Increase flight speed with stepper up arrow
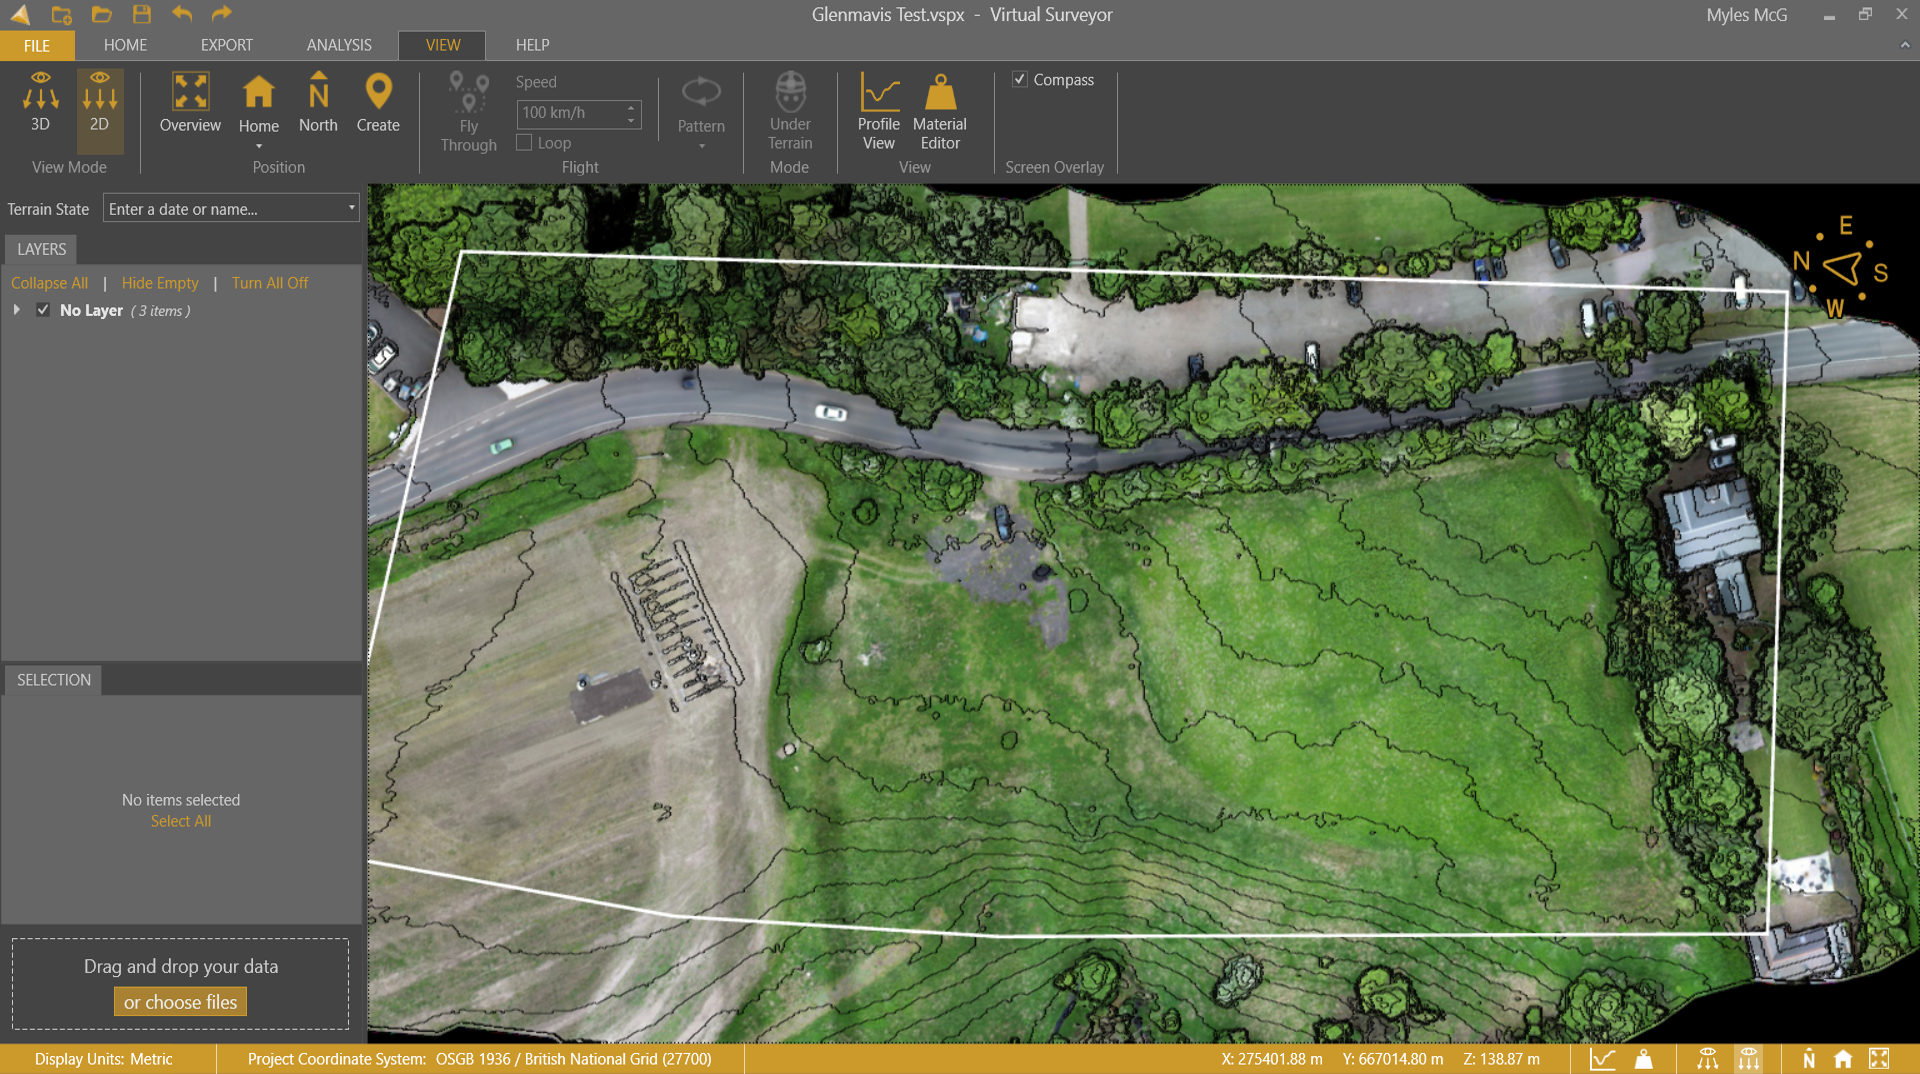The height and width of the screenshot is (1074, 1920). [x=631, y=107]
